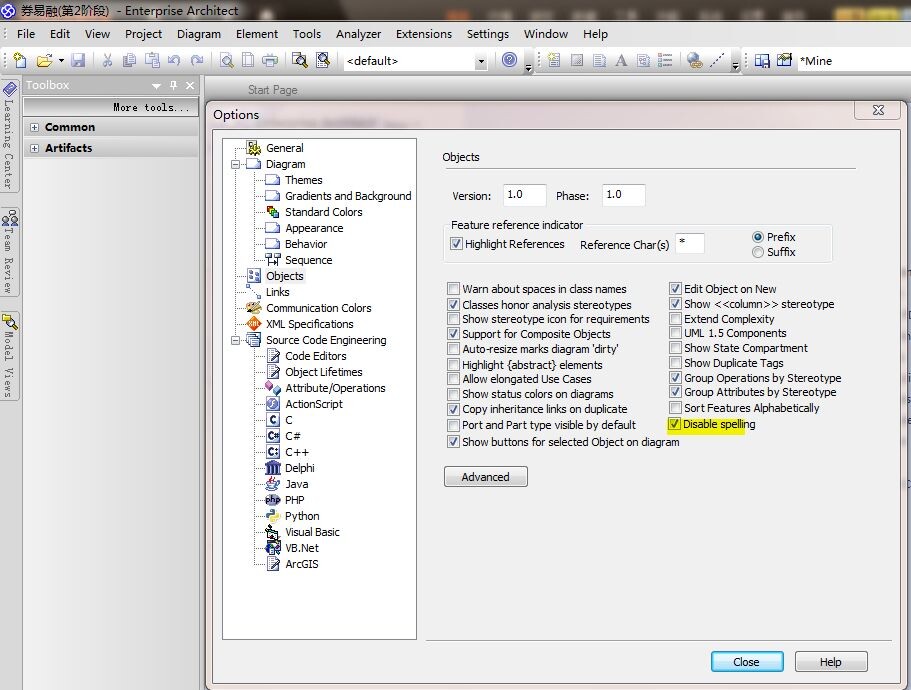The height and width of the screenshot is (690, 911).
Task: Open the Learning Center side tab
Action: tap(9, 136)
